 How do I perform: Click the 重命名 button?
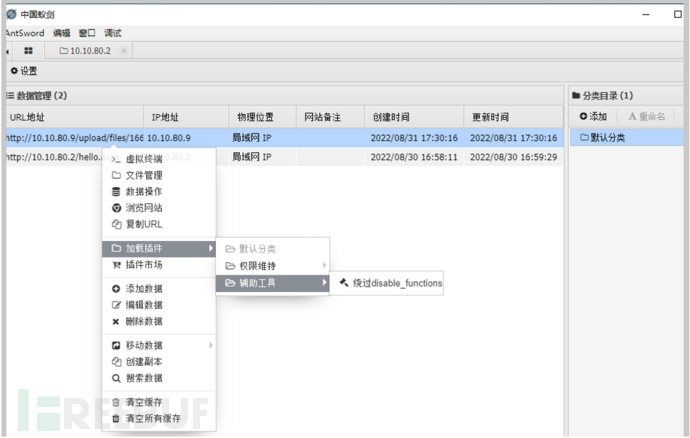[647, 116]
